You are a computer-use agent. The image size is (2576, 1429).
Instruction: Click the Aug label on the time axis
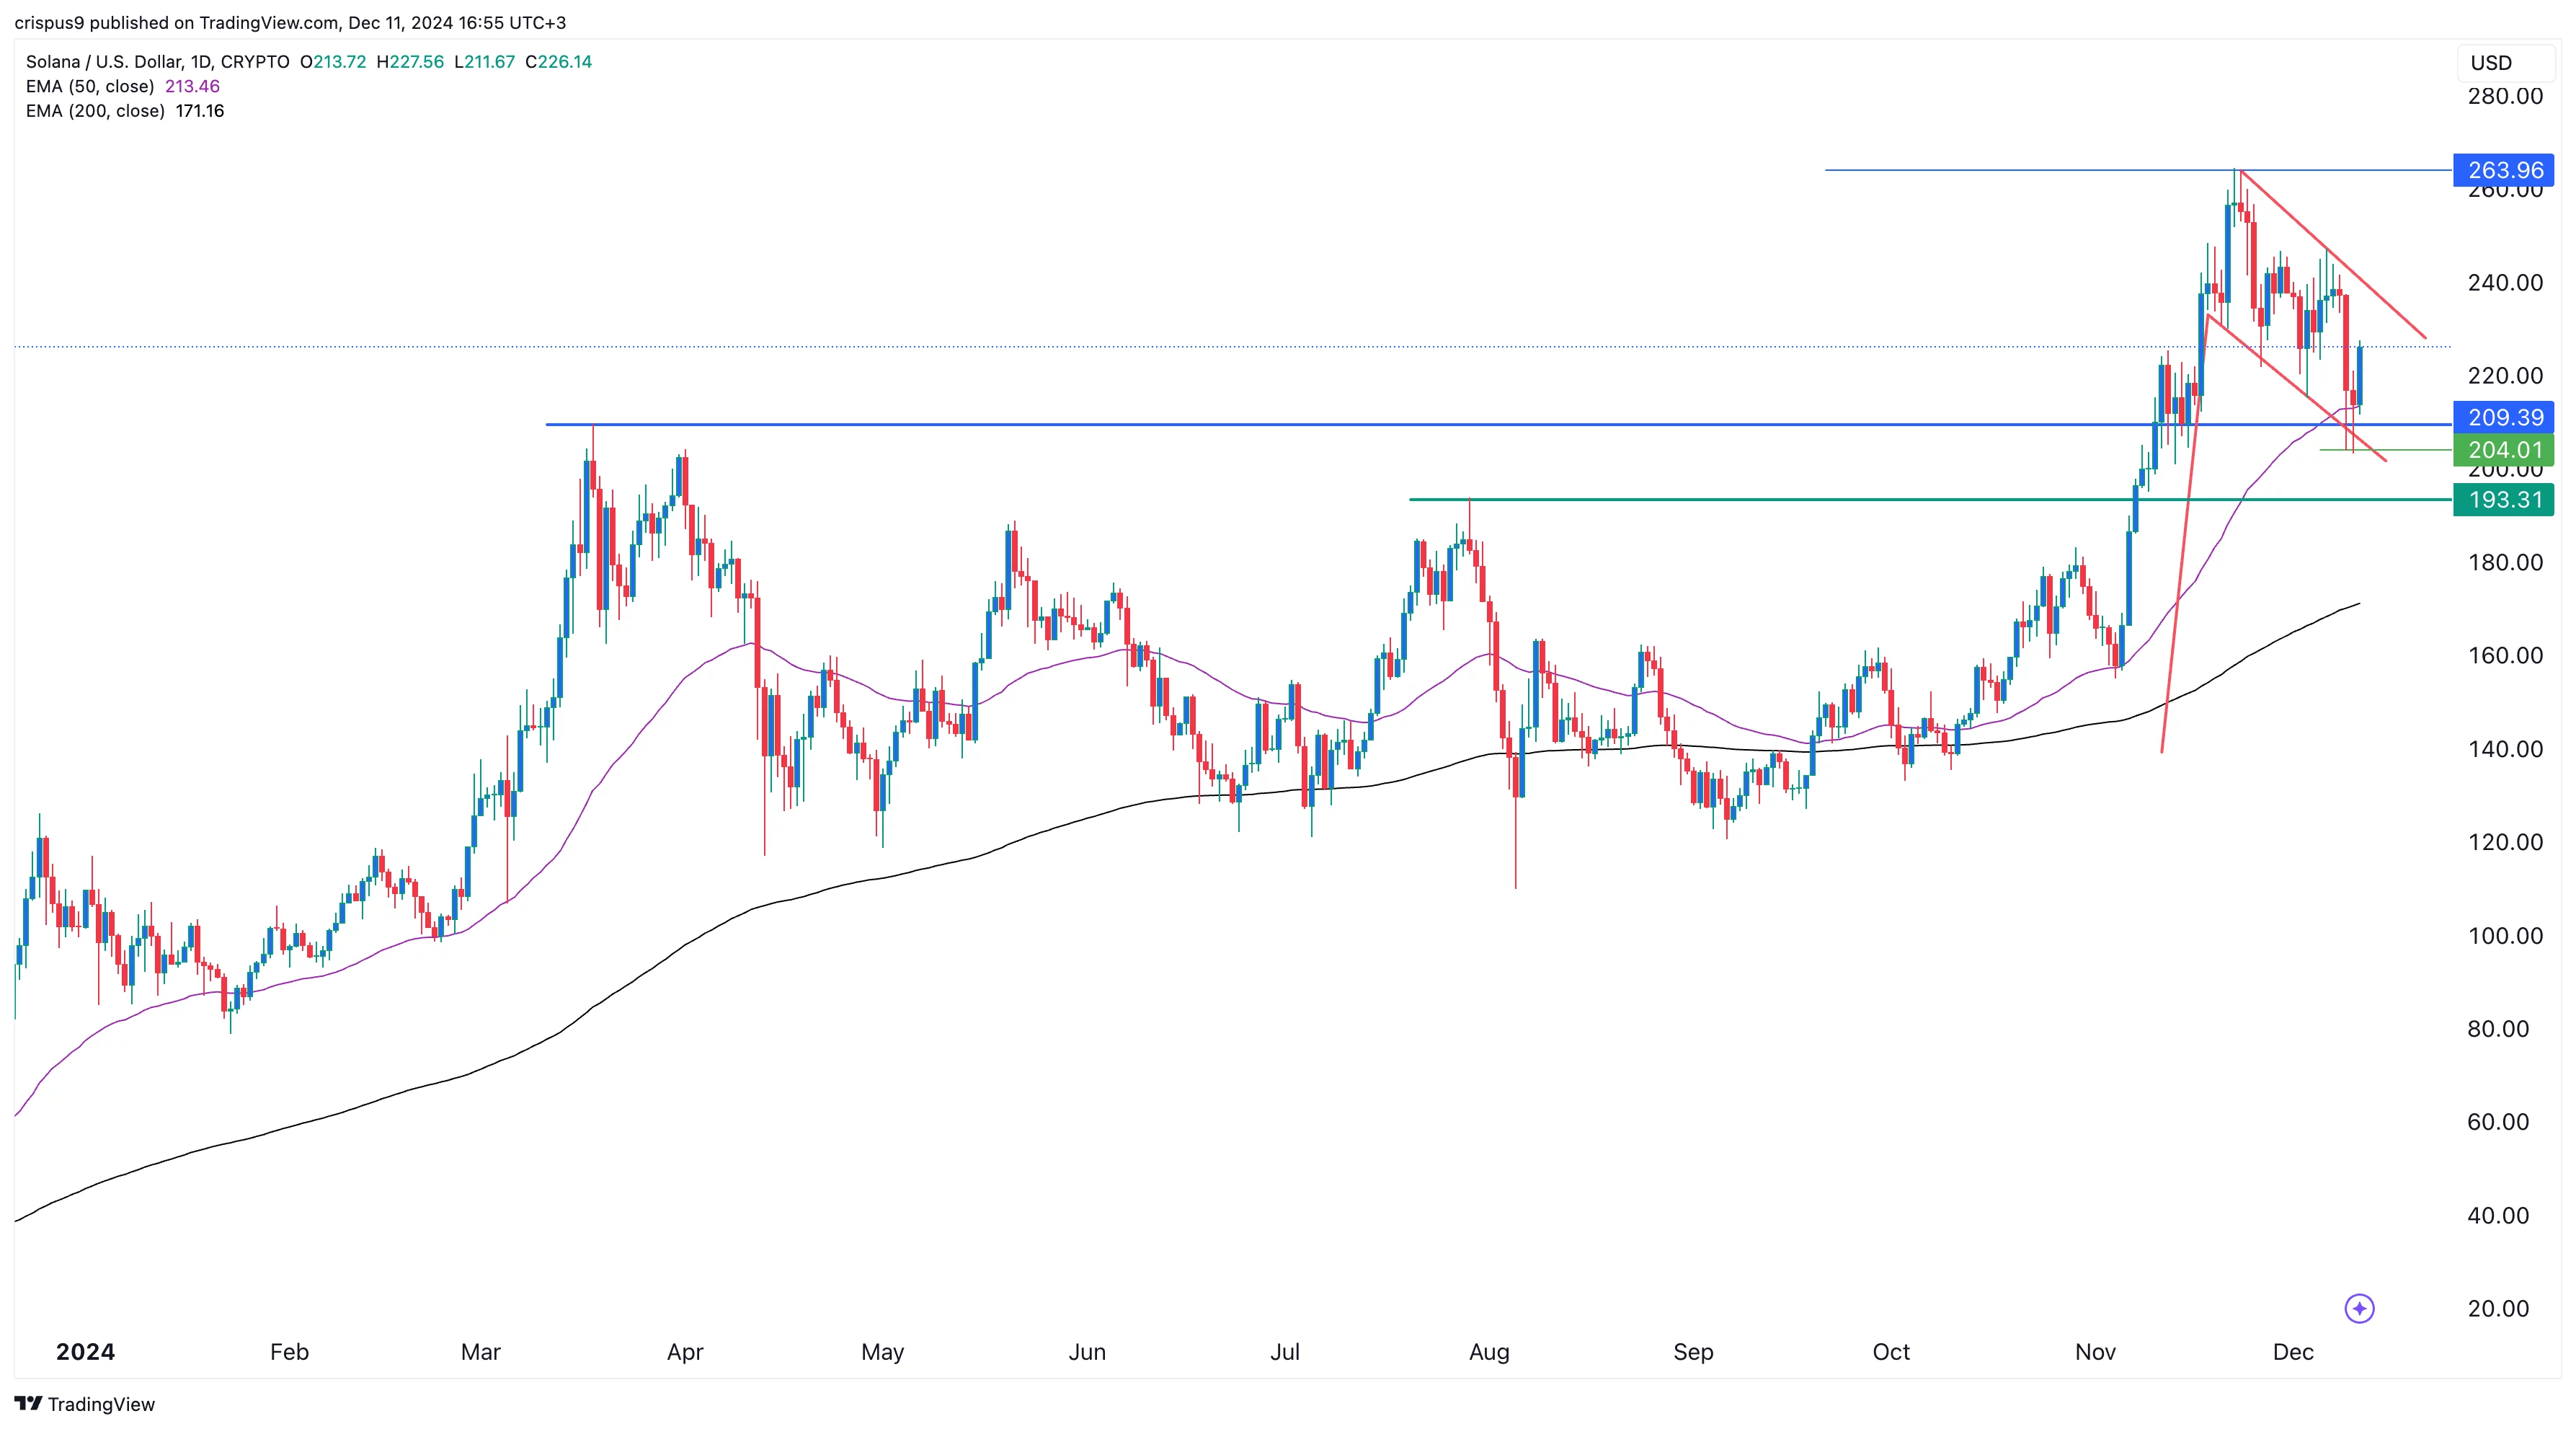click(1488, 1352)
